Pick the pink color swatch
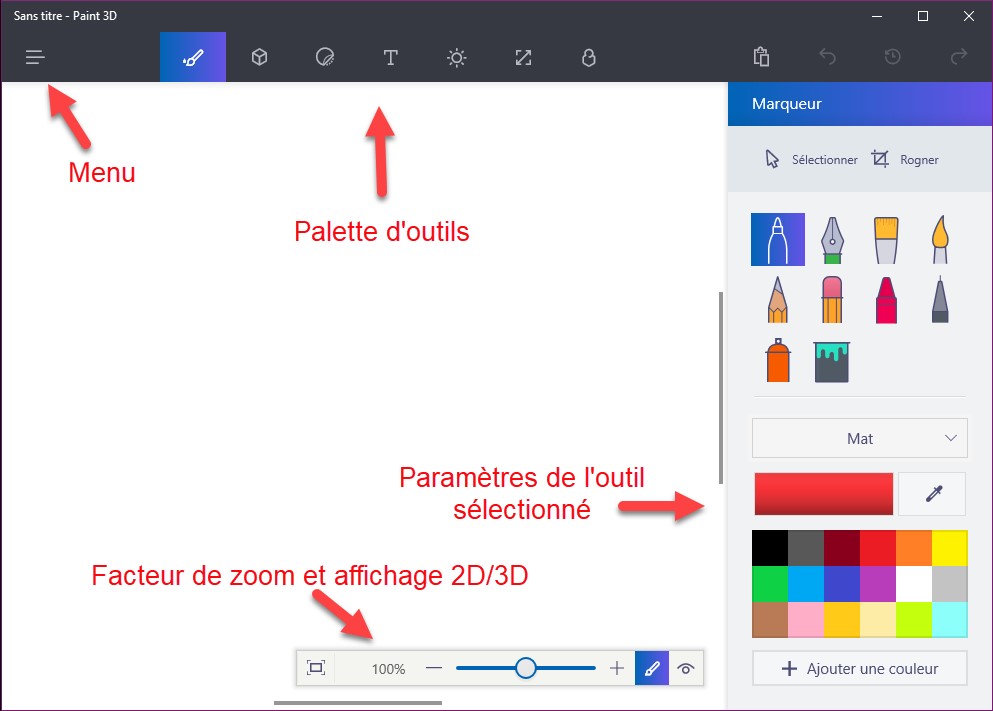This screenshot has height=711, width=993. tap(806, 619)
